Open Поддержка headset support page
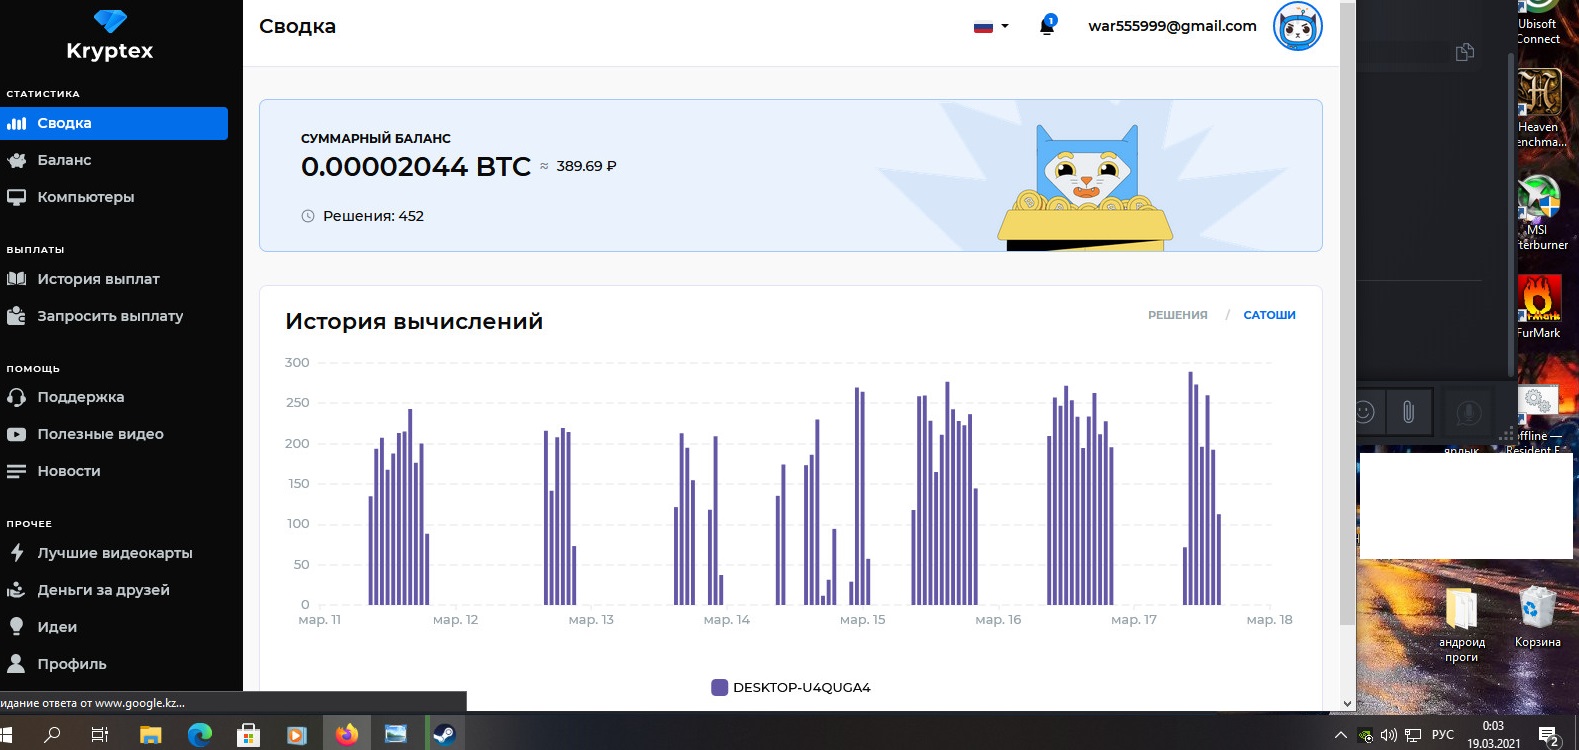1579x750 pixels. [x=80, y=397]
